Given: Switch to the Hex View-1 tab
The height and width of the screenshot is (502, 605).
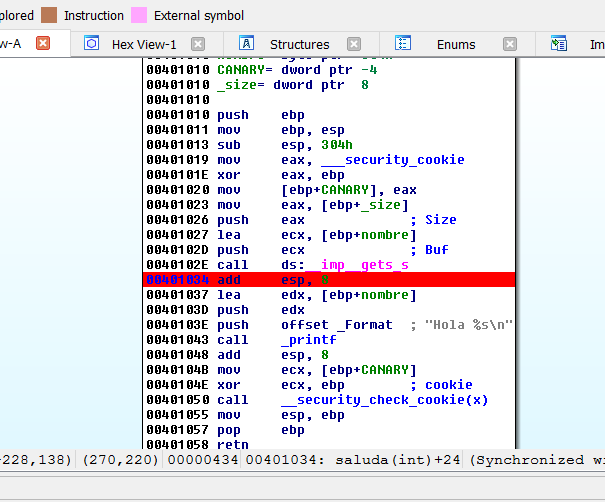Looking at the screenshot, I should tap(143, 44).
